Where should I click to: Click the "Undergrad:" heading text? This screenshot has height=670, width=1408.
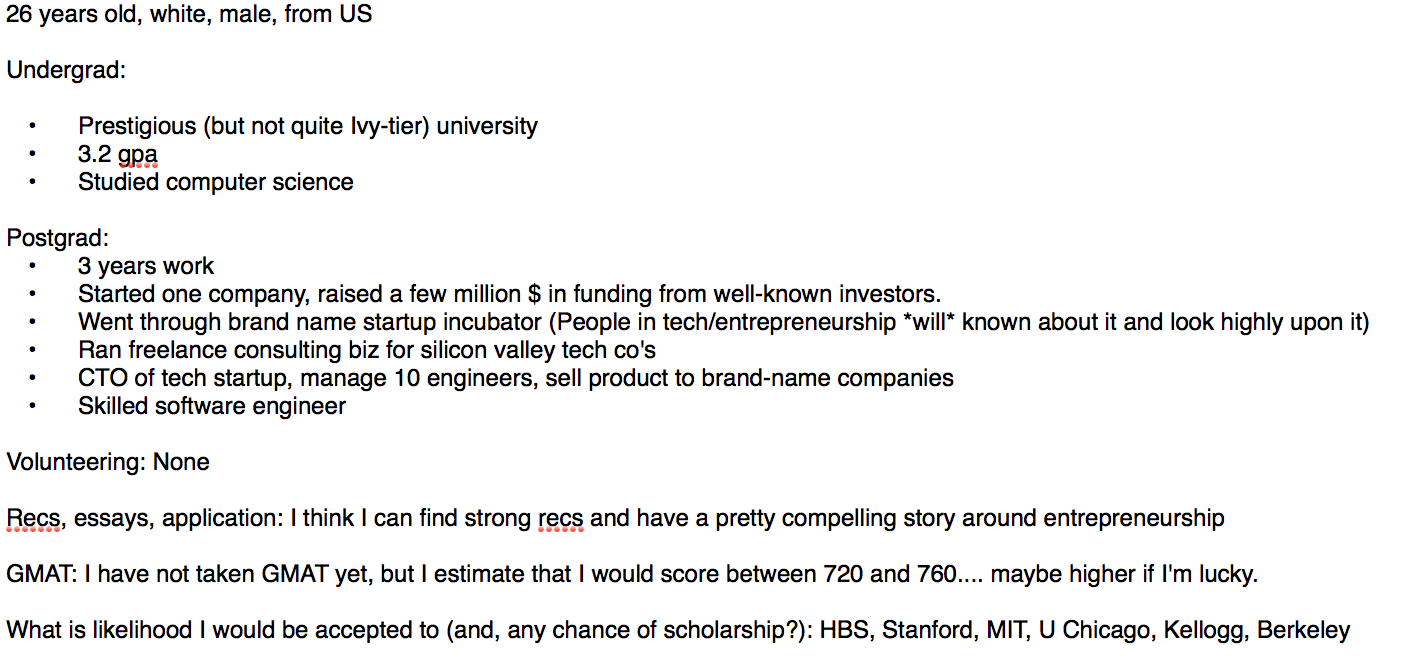[x=66, y=71]
